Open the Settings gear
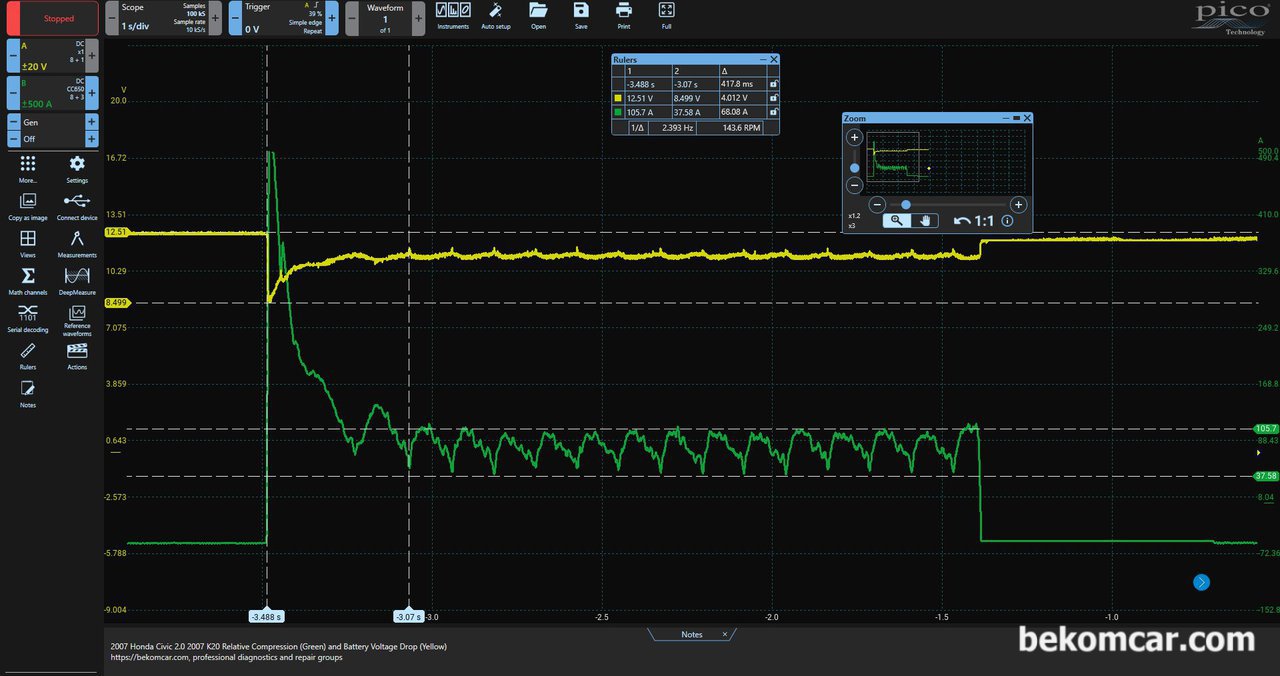 coord(77,168)
